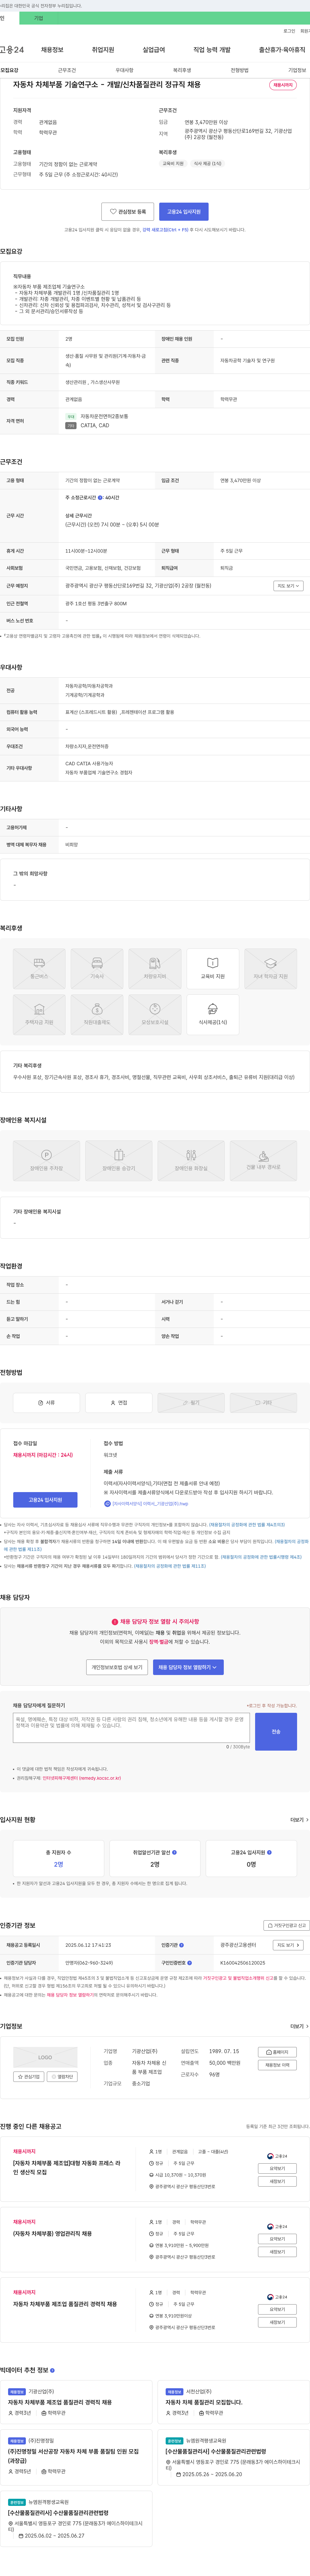Switch to the 기업정보 tab
This screenshot has height=2576, width=310.
297,70
